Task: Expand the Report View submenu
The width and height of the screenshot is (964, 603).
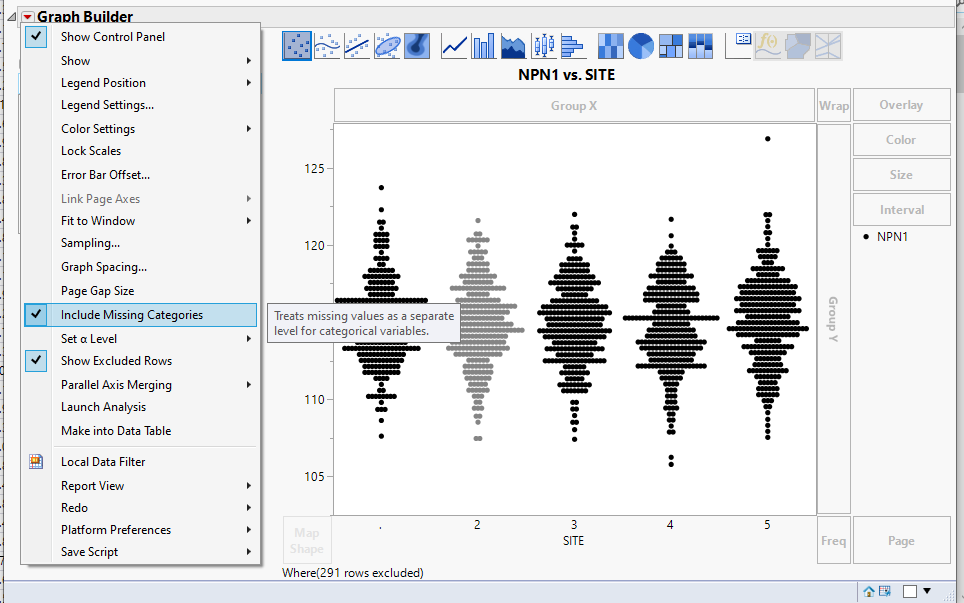Action: click(141, 486)
